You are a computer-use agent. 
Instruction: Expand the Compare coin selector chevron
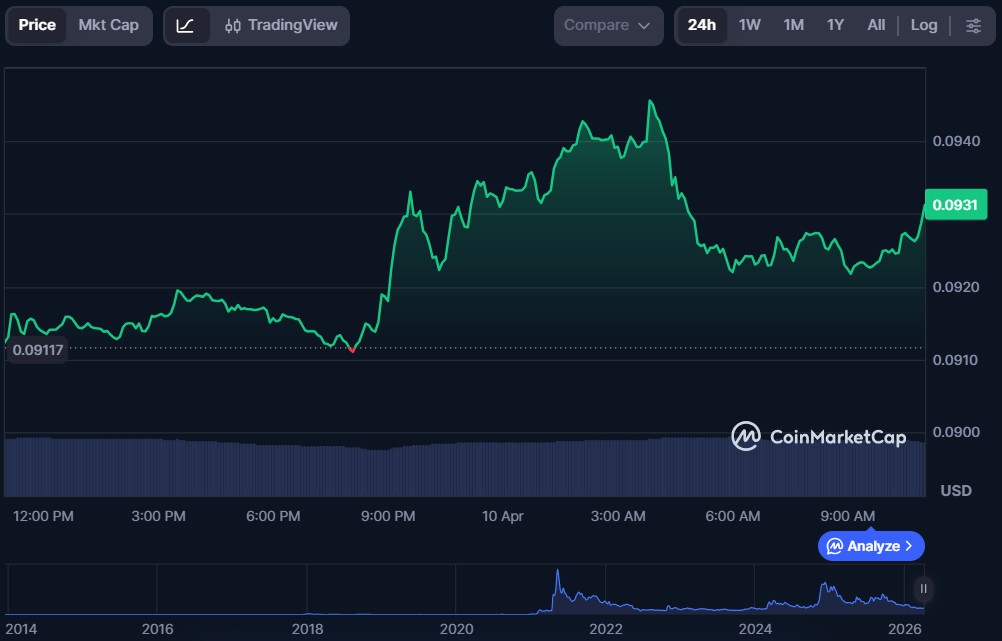pyautogui.click(x=646, y=25)
